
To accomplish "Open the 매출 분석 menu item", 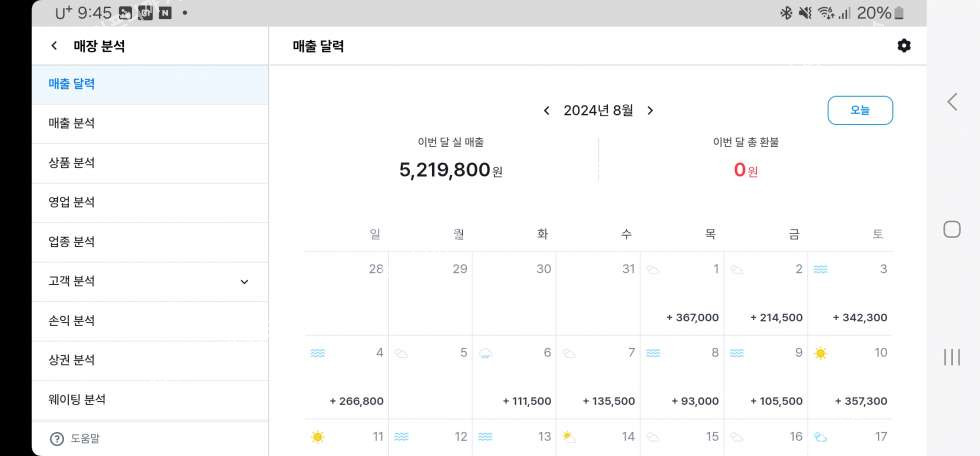I will coord(72,123).
